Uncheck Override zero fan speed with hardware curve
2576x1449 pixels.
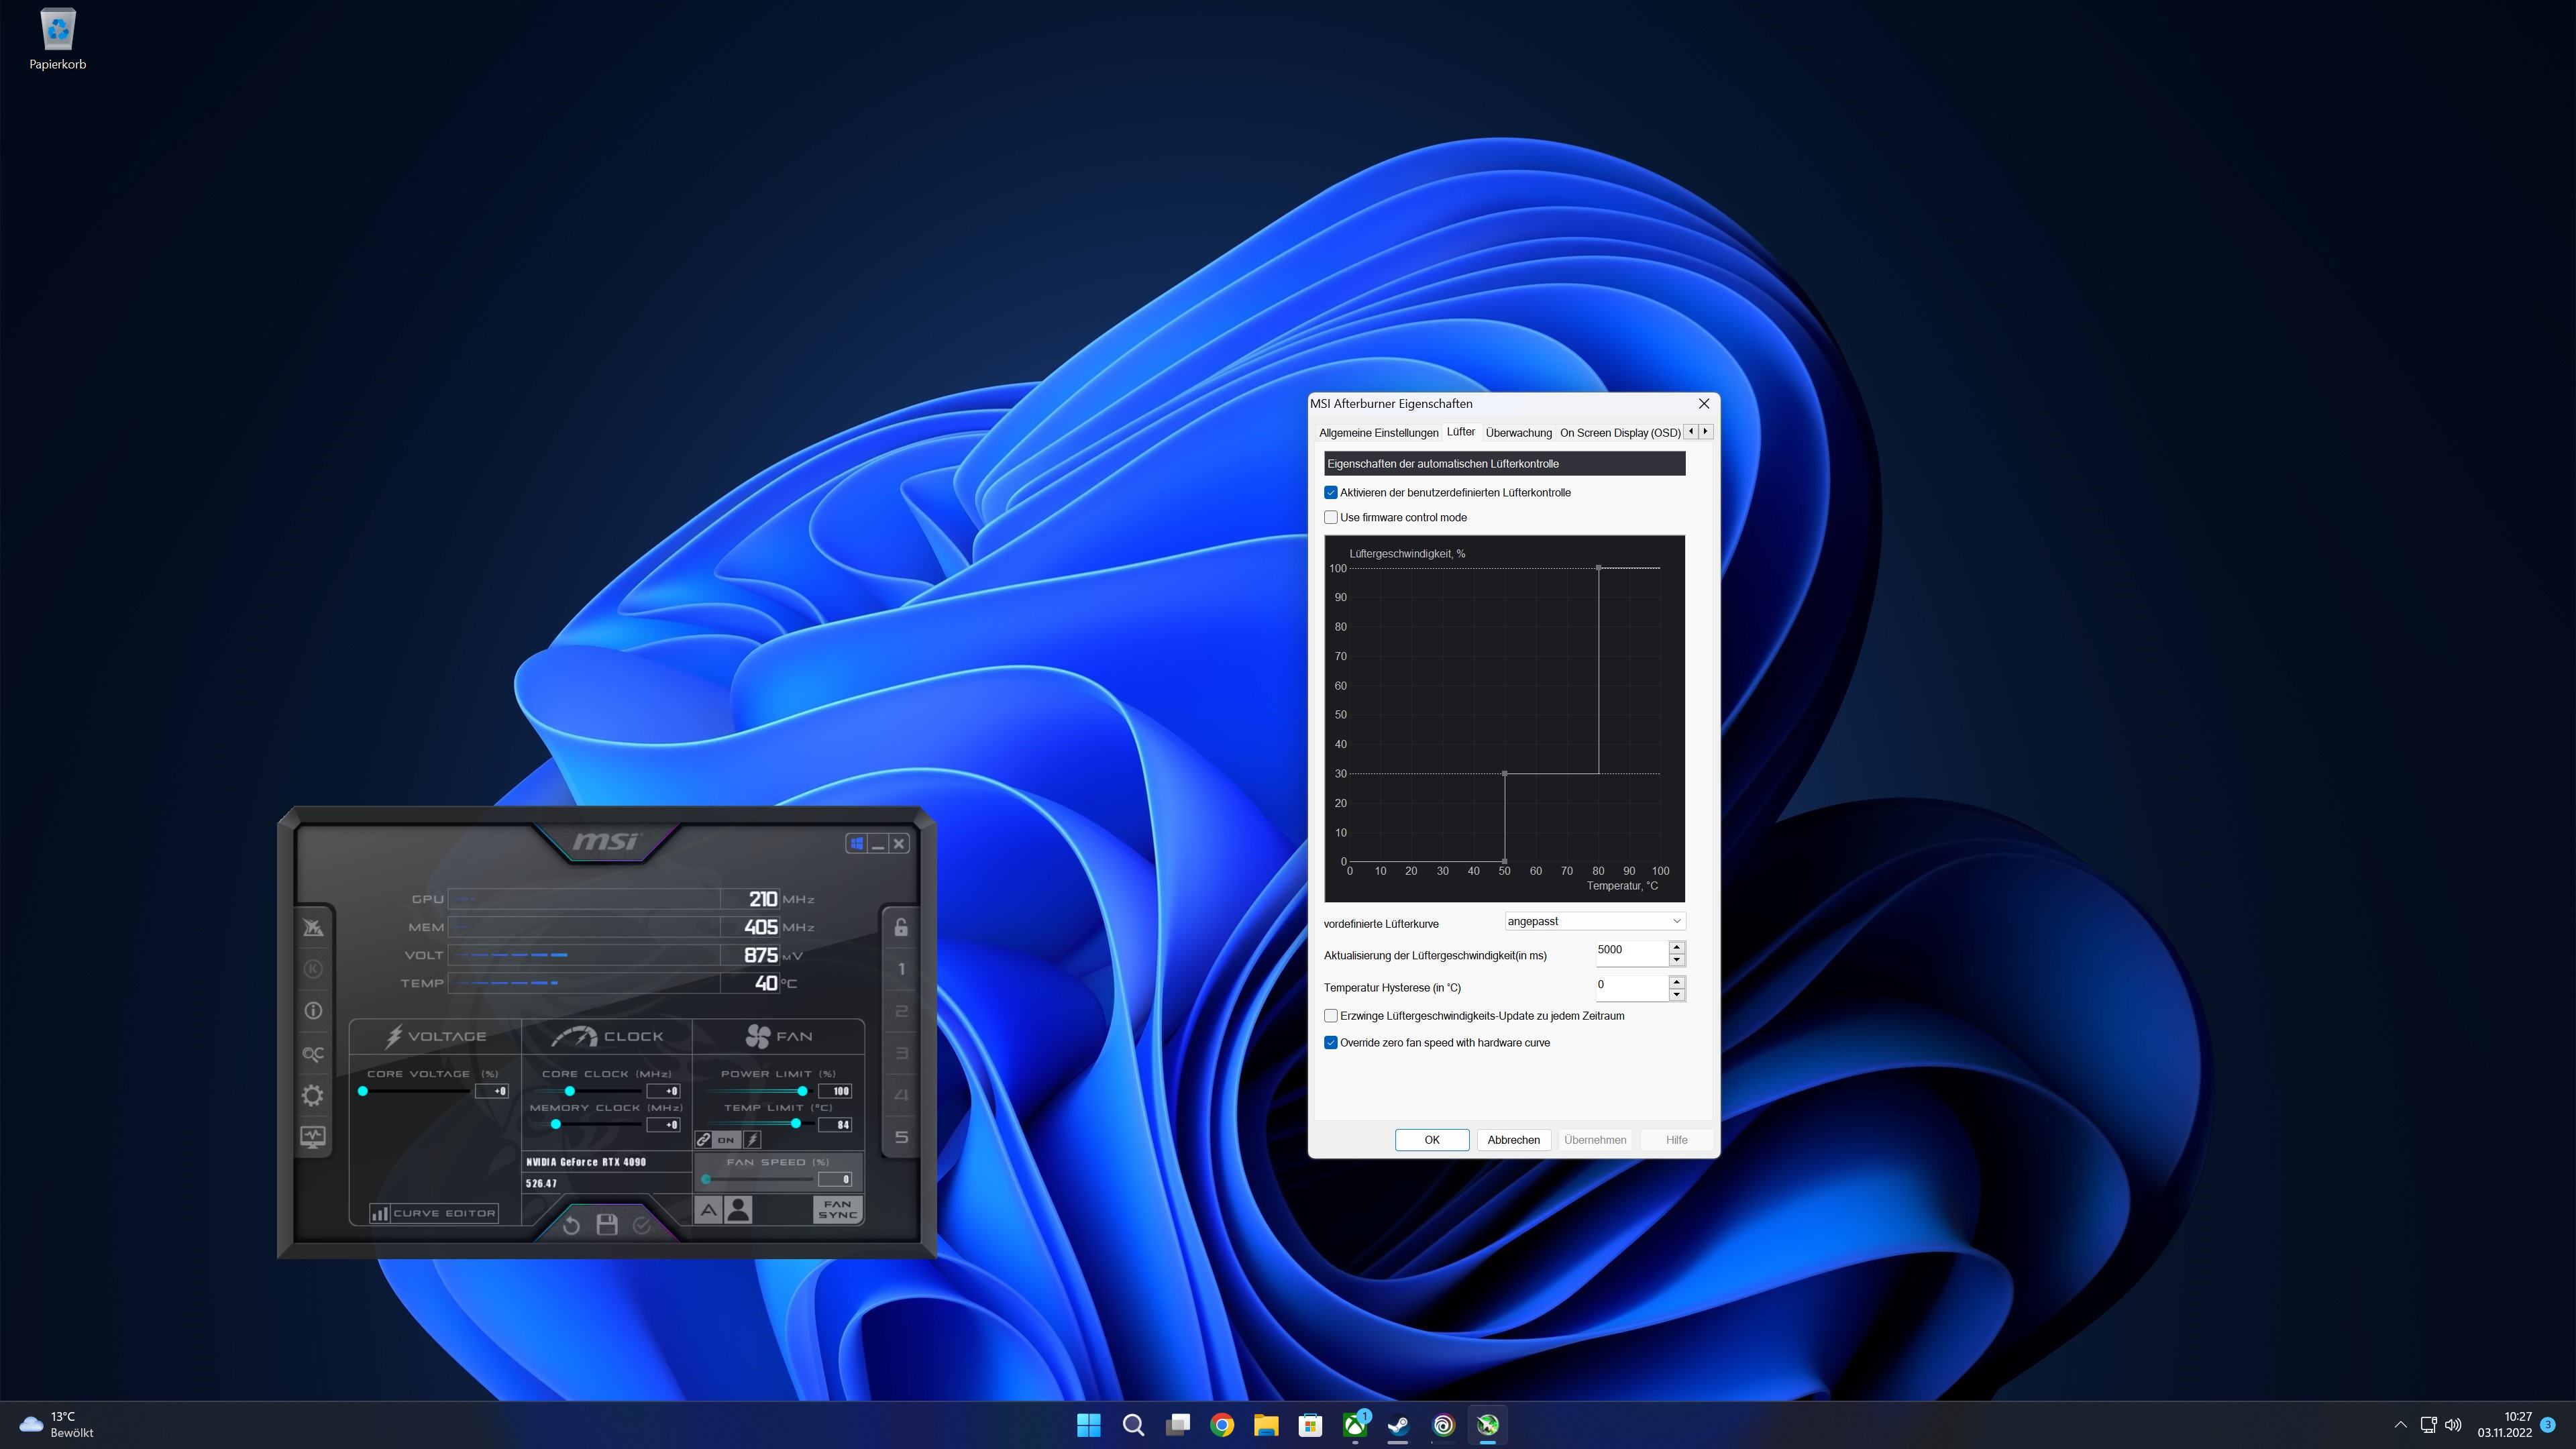1331,1043
